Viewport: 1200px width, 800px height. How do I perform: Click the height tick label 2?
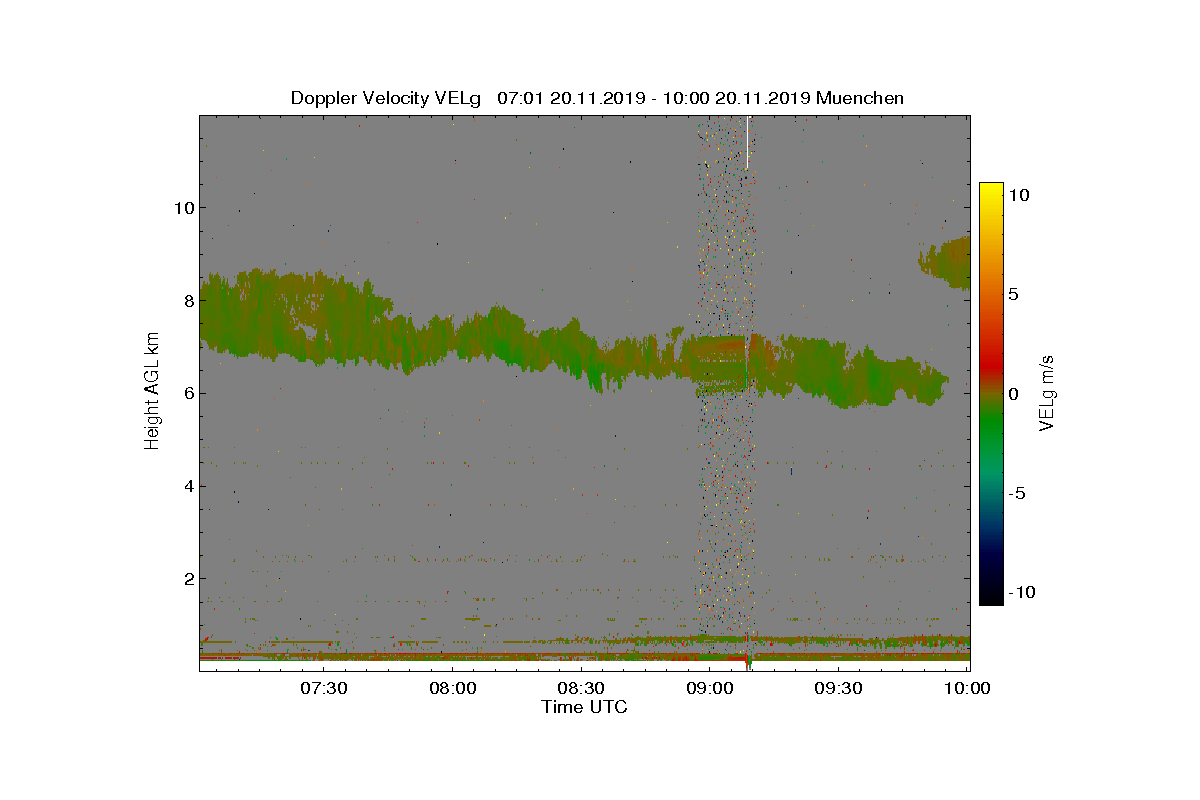(x=188, y=579)
